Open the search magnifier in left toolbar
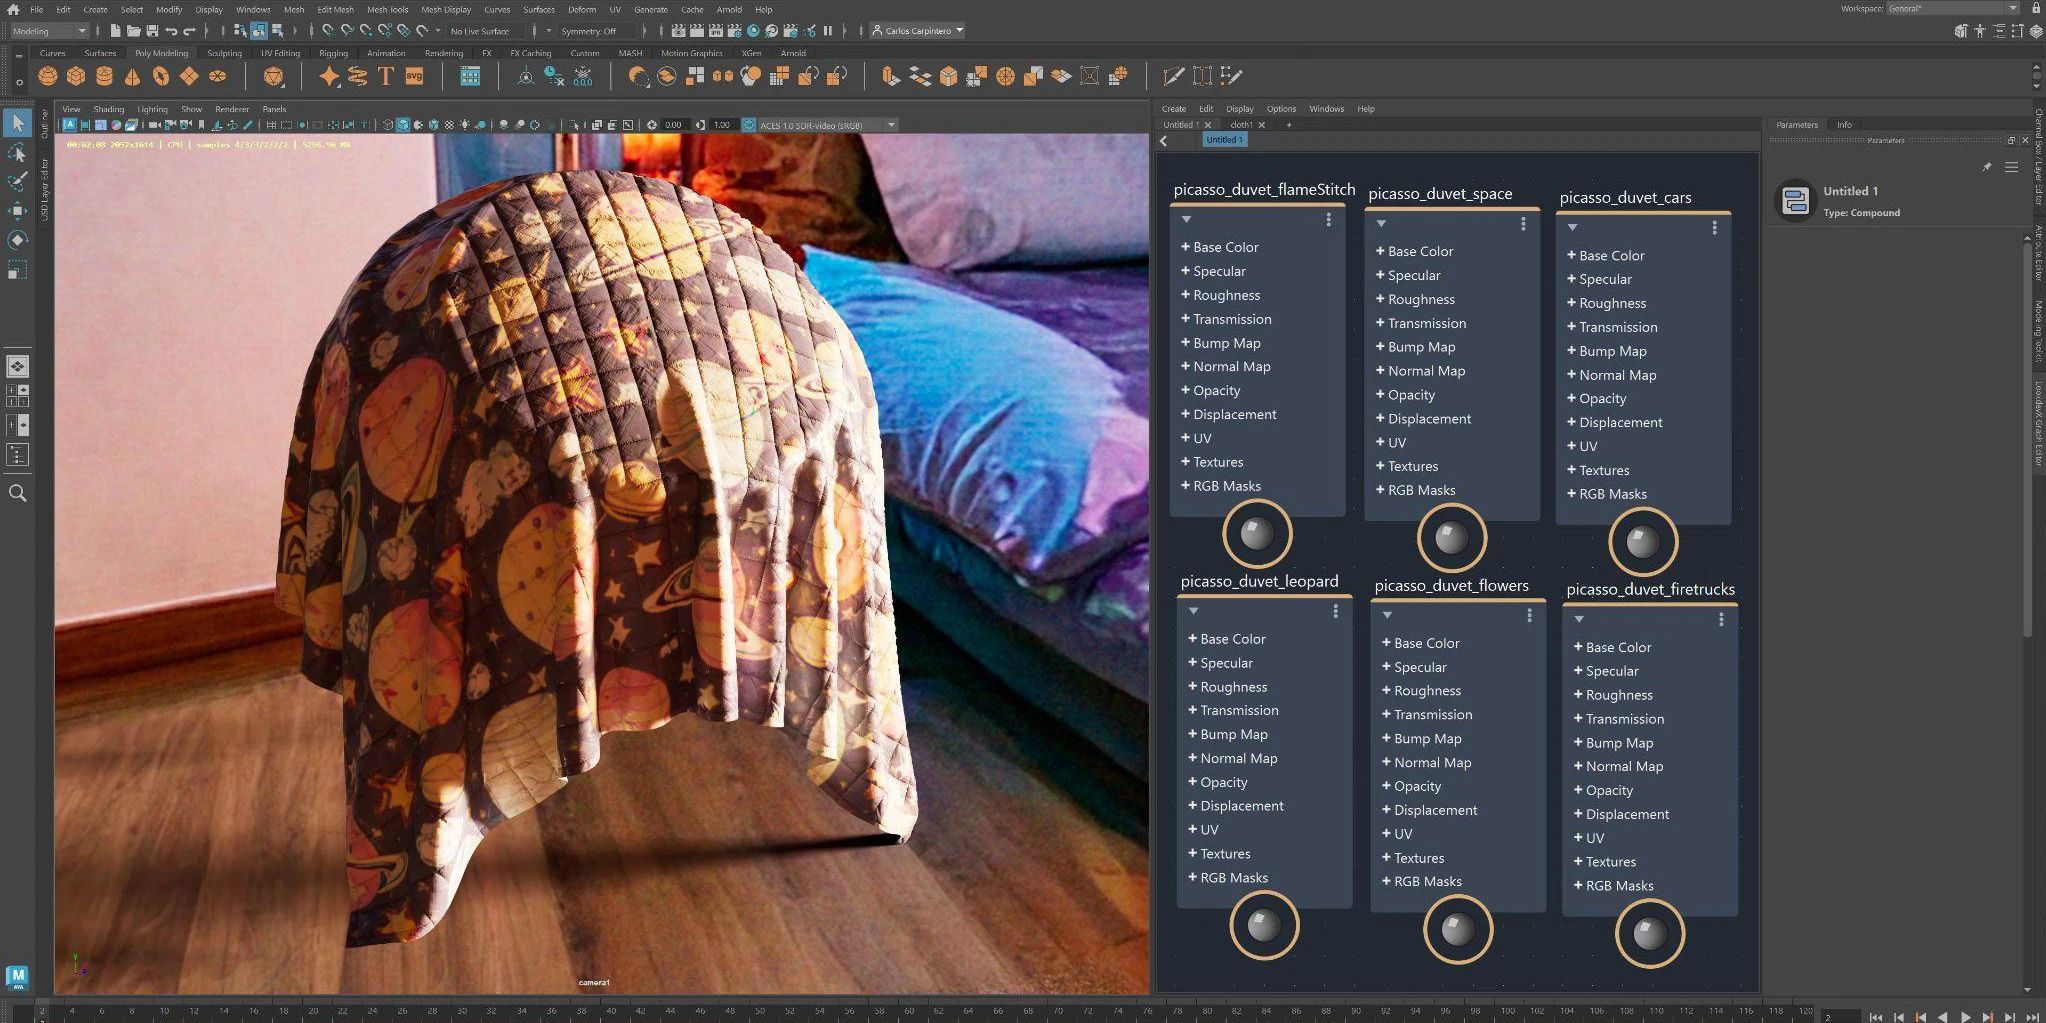The height and width of the screenshot is (1023, 2046). click(x=17, y=493)
